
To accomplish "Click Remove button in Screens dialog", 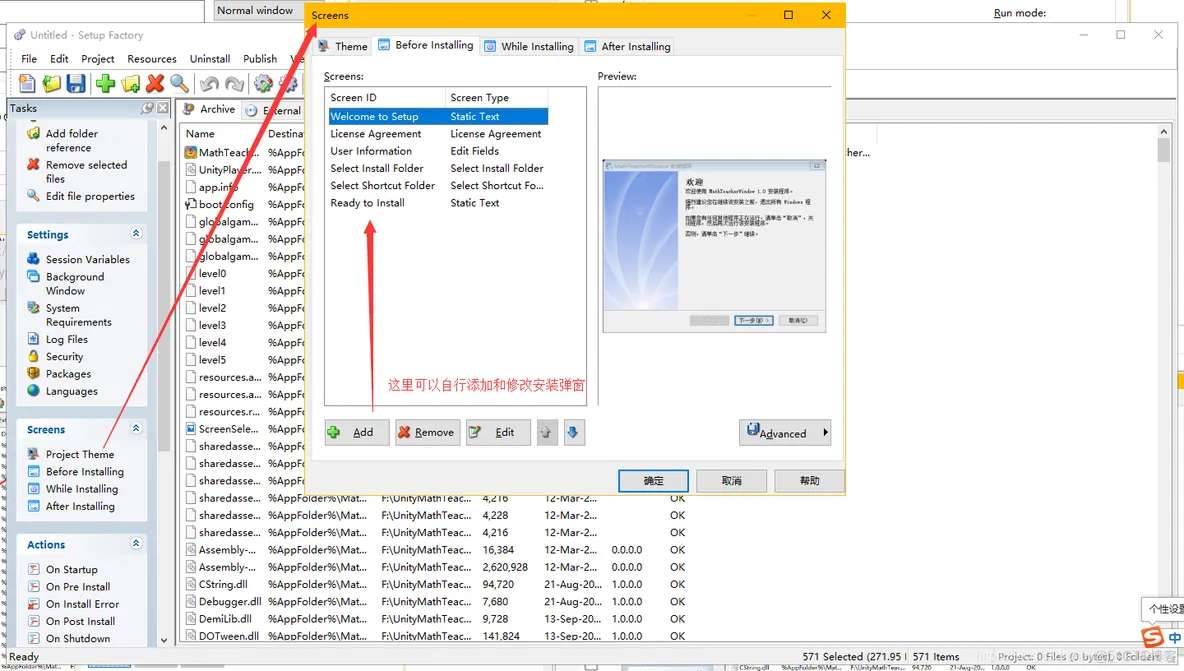I will 427,432.
